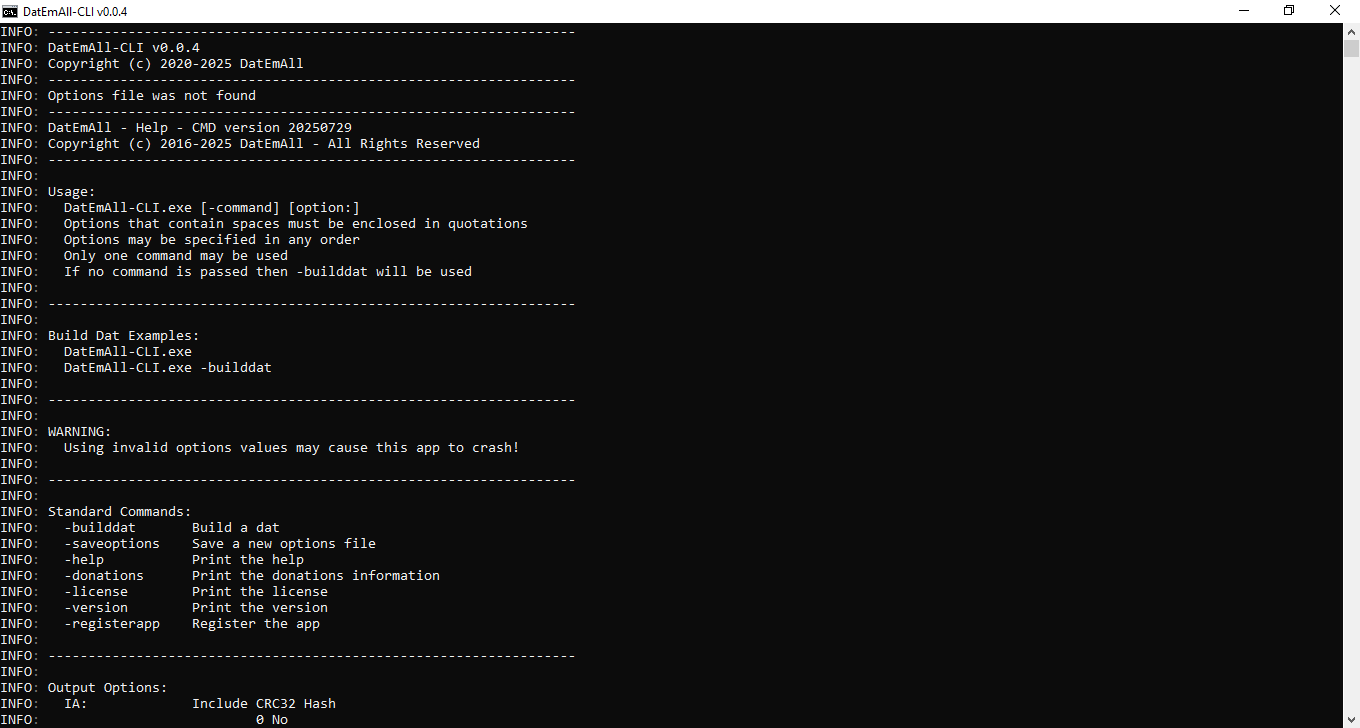Click the -help command description
The image size is (1360, 728).
click(x=248, y=559)
